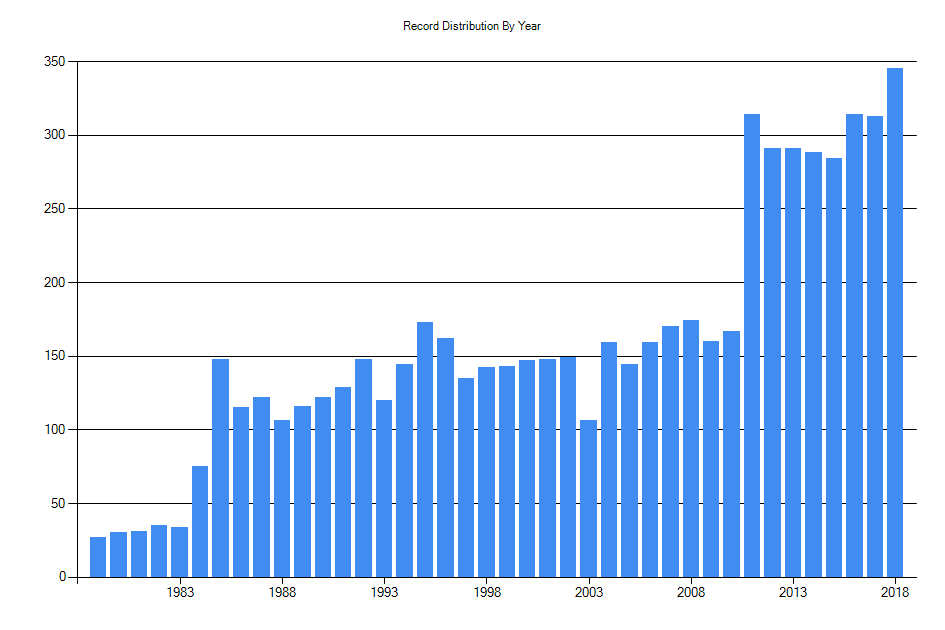Click the bar for year 1983
This screenshot has width=945, height=630.
coord(180,552)
